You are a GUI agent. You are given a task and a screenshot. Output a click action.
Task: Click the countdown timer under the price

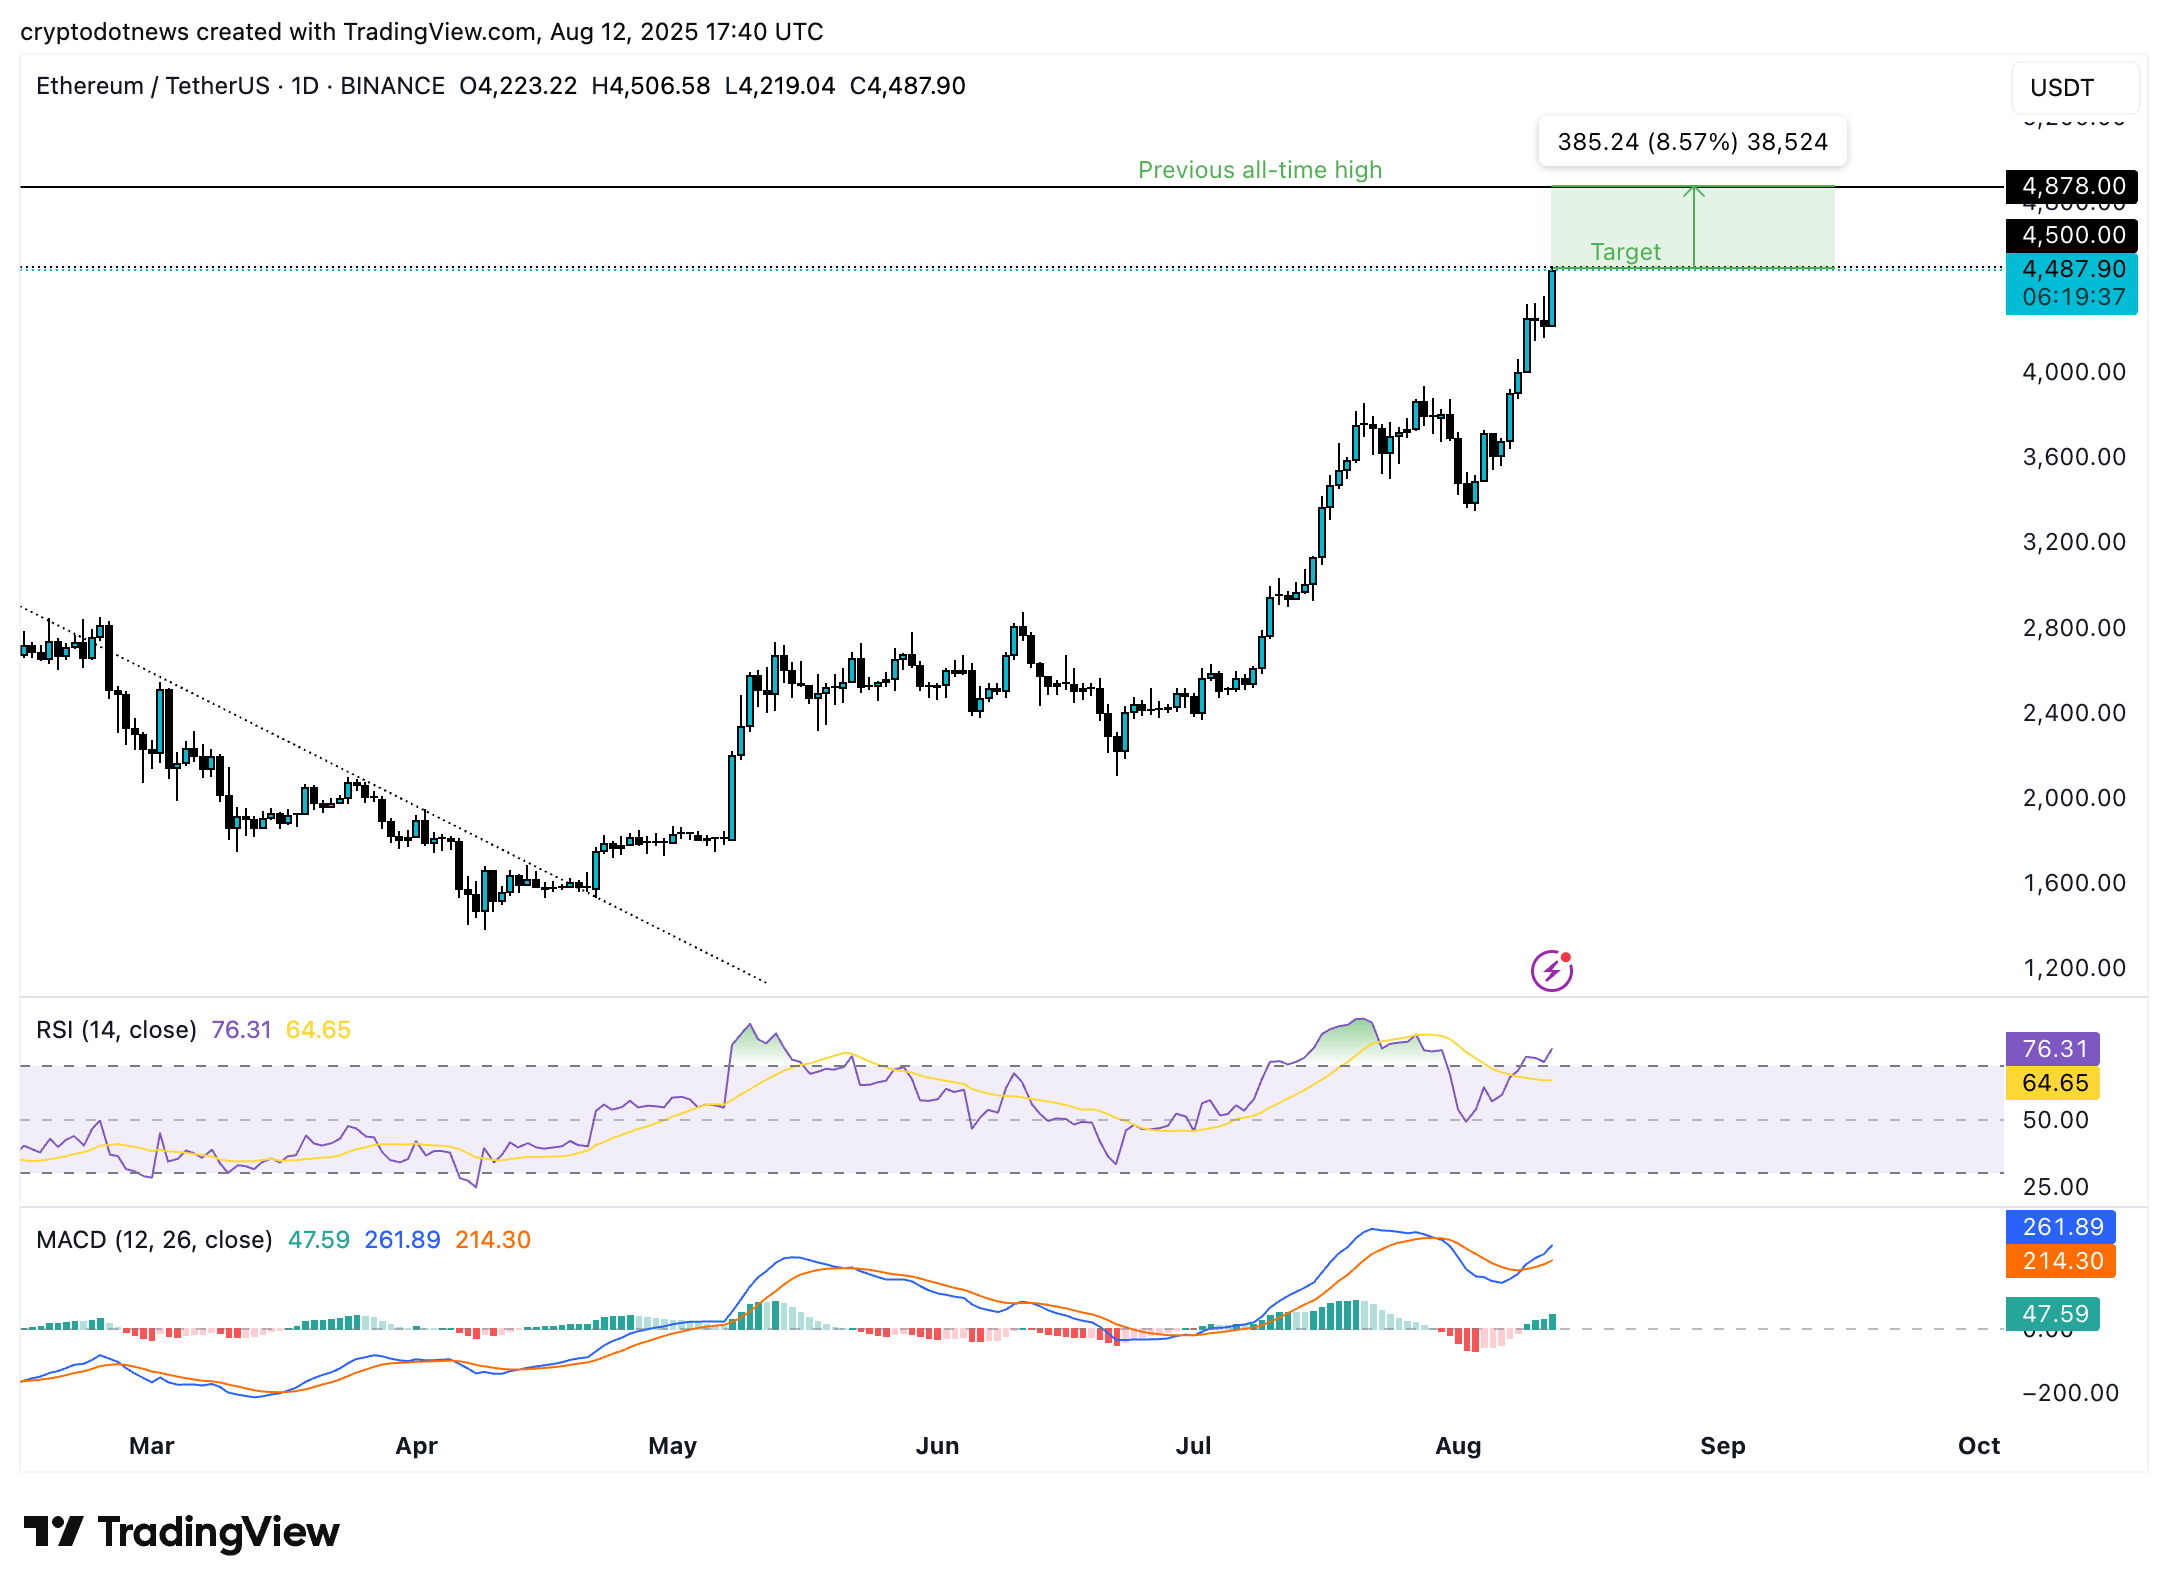pos(2071,296)
